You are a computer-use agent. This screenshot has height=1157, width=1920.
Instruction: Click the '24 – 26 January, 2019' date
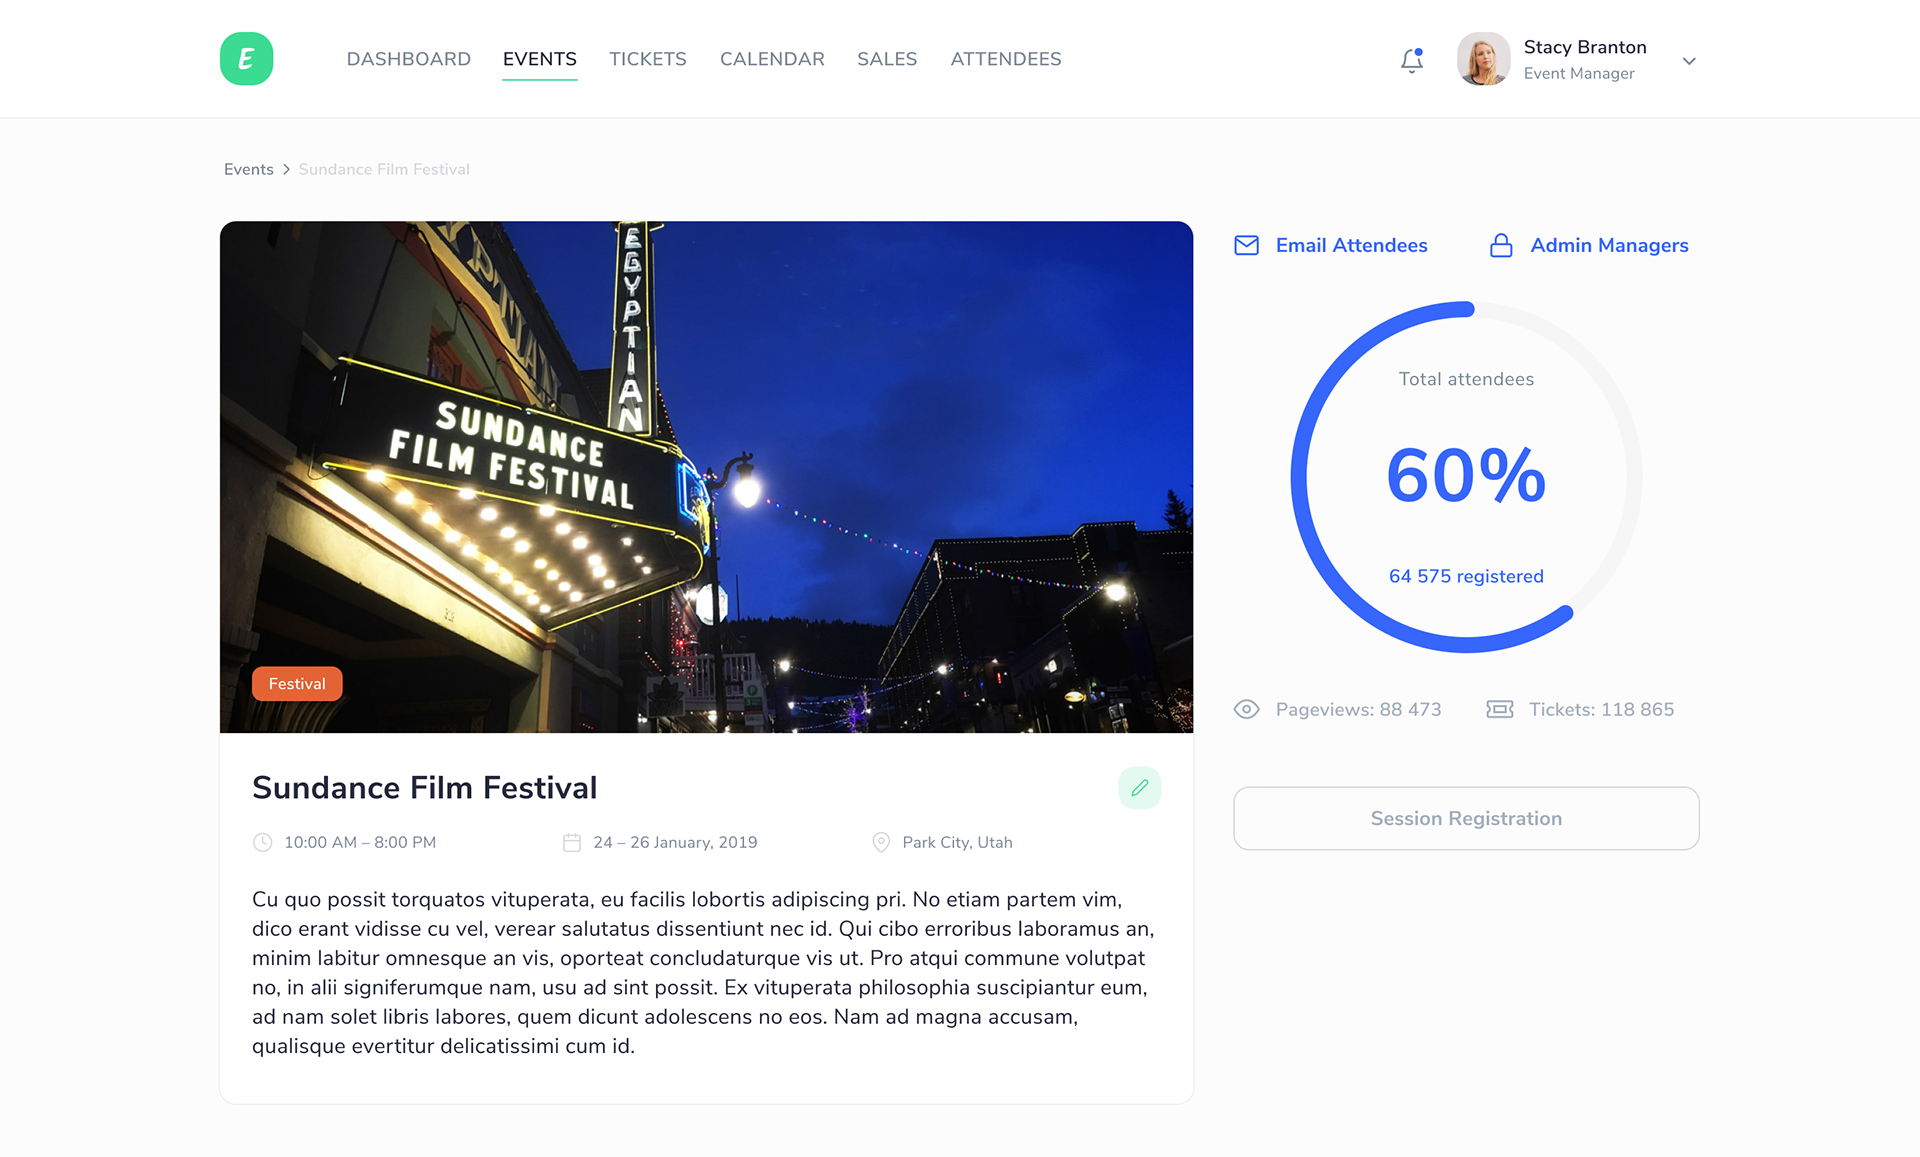(675, 842)
